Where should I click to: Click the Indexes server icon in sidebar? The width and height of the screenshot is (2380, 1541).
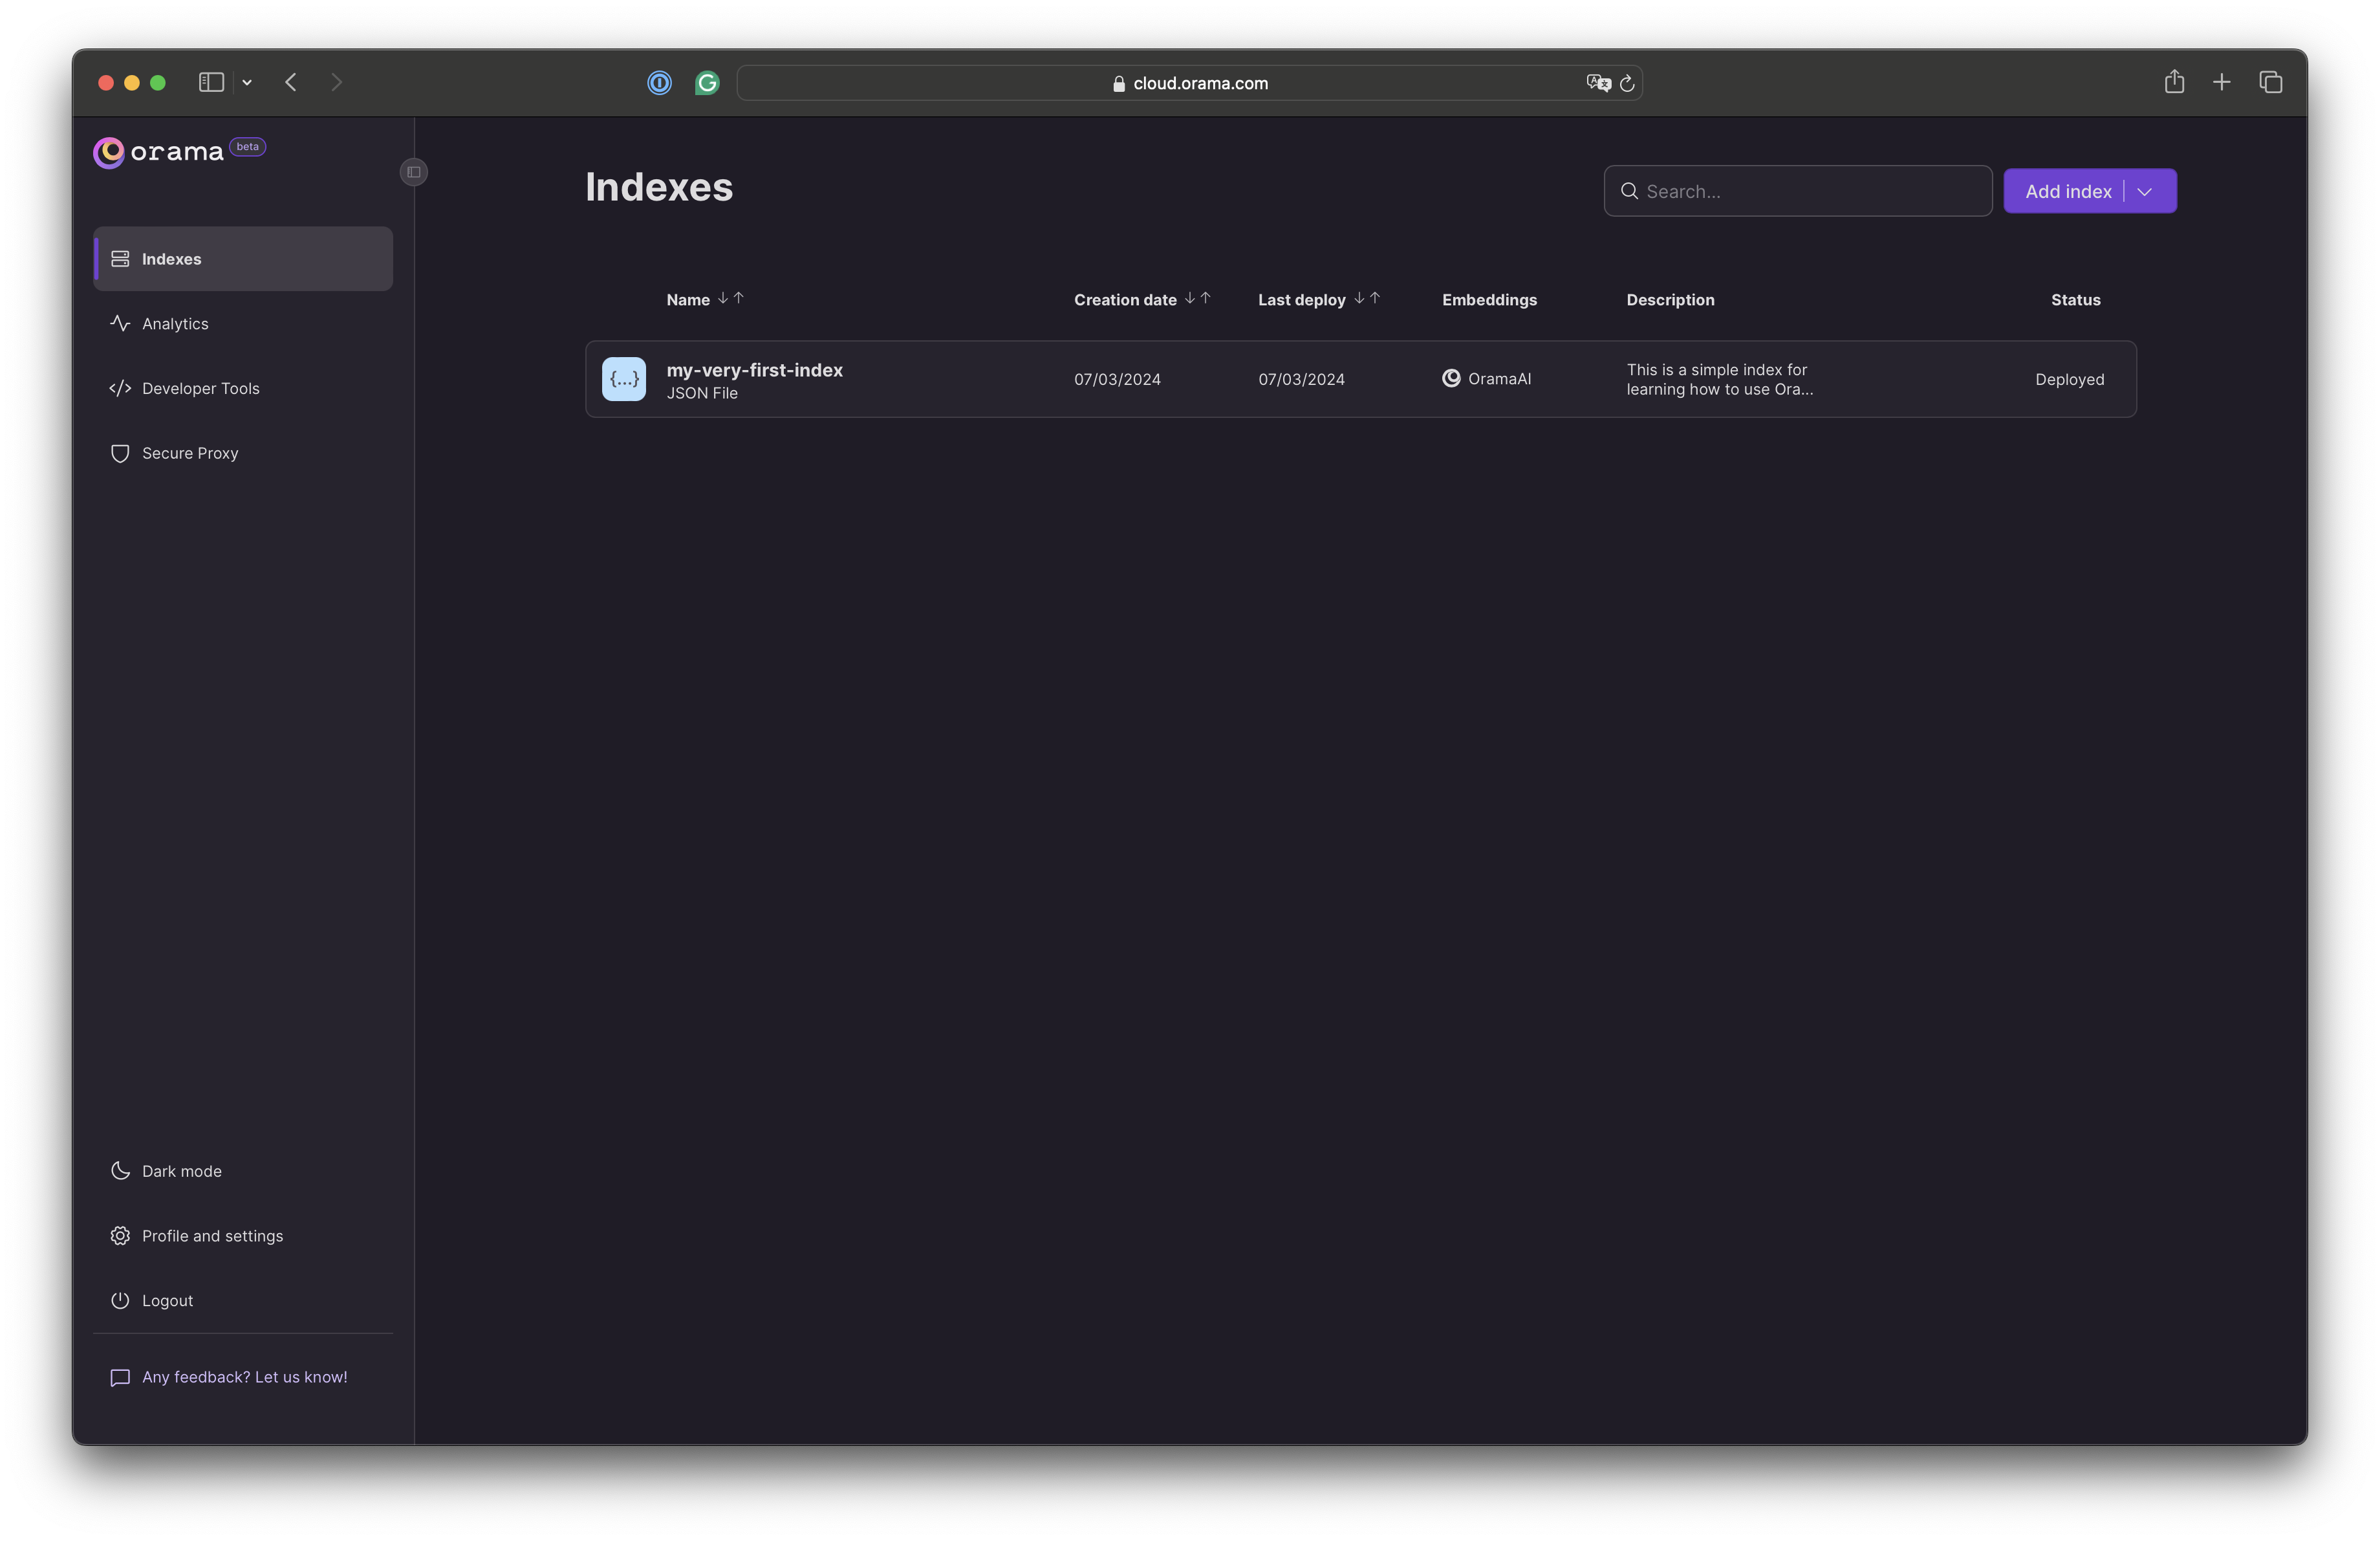(x=120, y=259)
